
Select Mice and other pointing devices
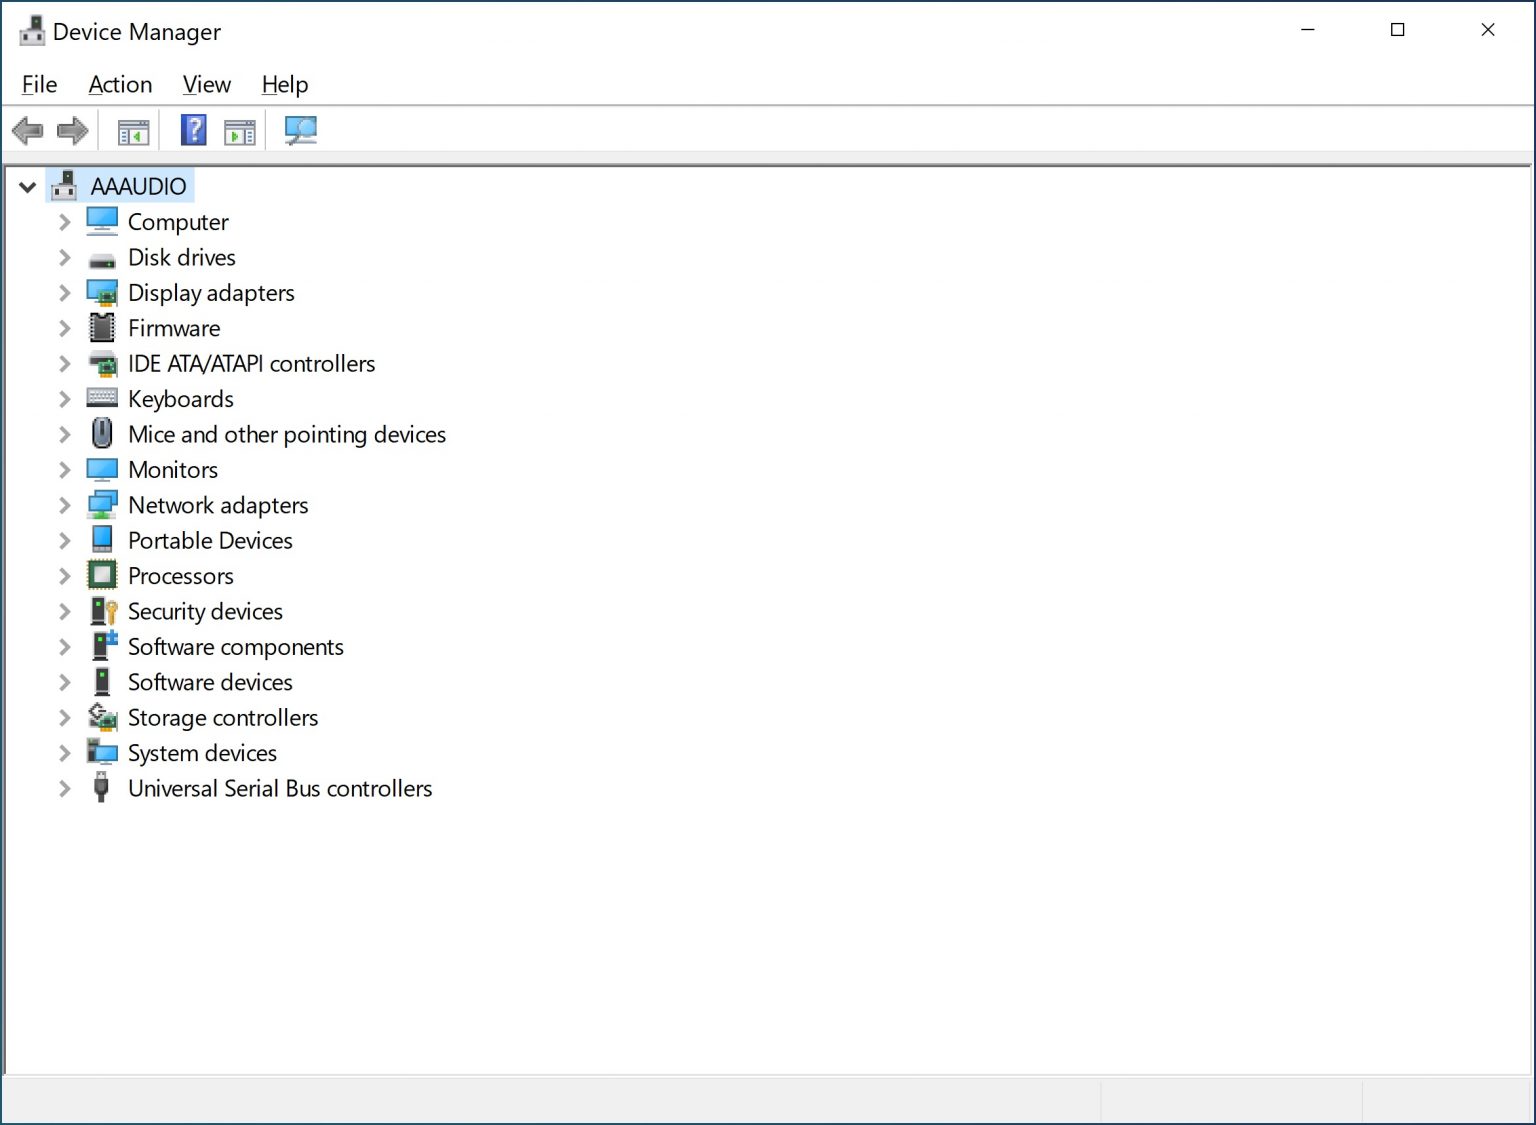(x=286, y=434)
